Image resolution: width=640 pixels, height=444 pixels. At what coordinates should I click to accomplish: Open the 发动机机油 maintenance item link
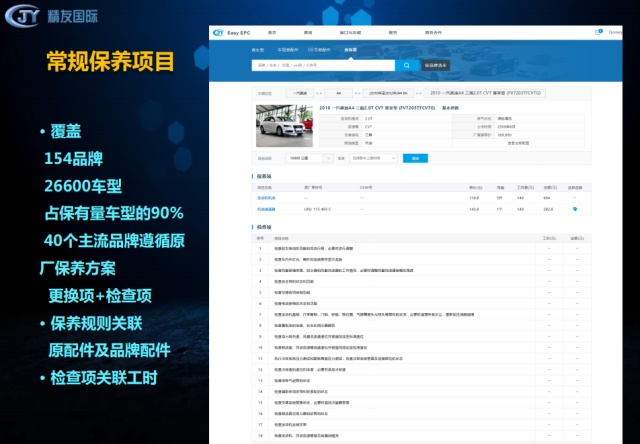[269, 198]
